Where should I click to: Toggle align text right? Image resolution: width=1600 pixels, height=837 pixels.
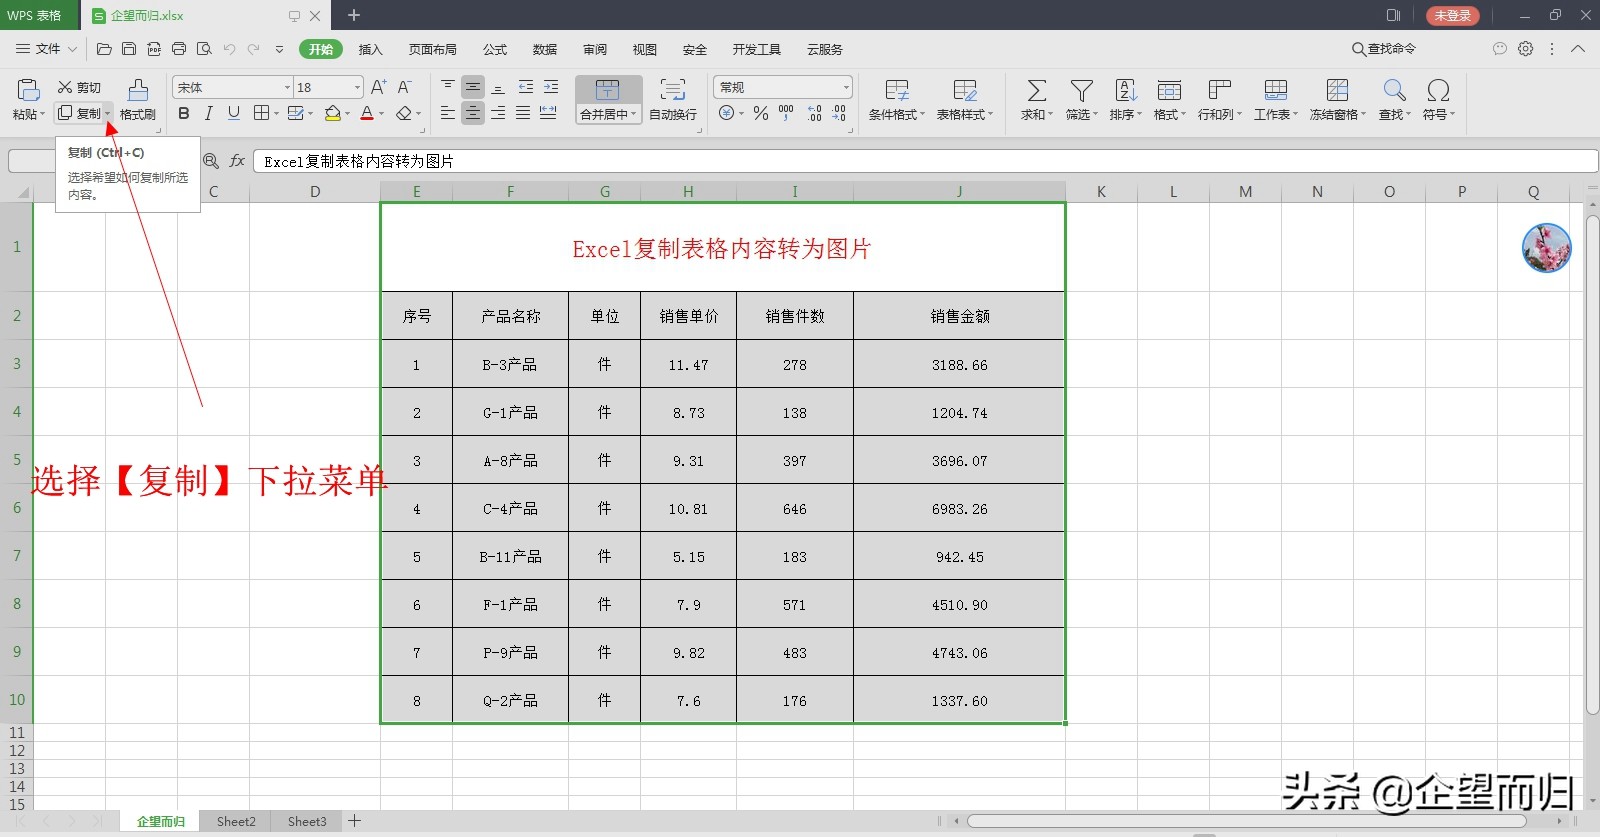point(498,113)
